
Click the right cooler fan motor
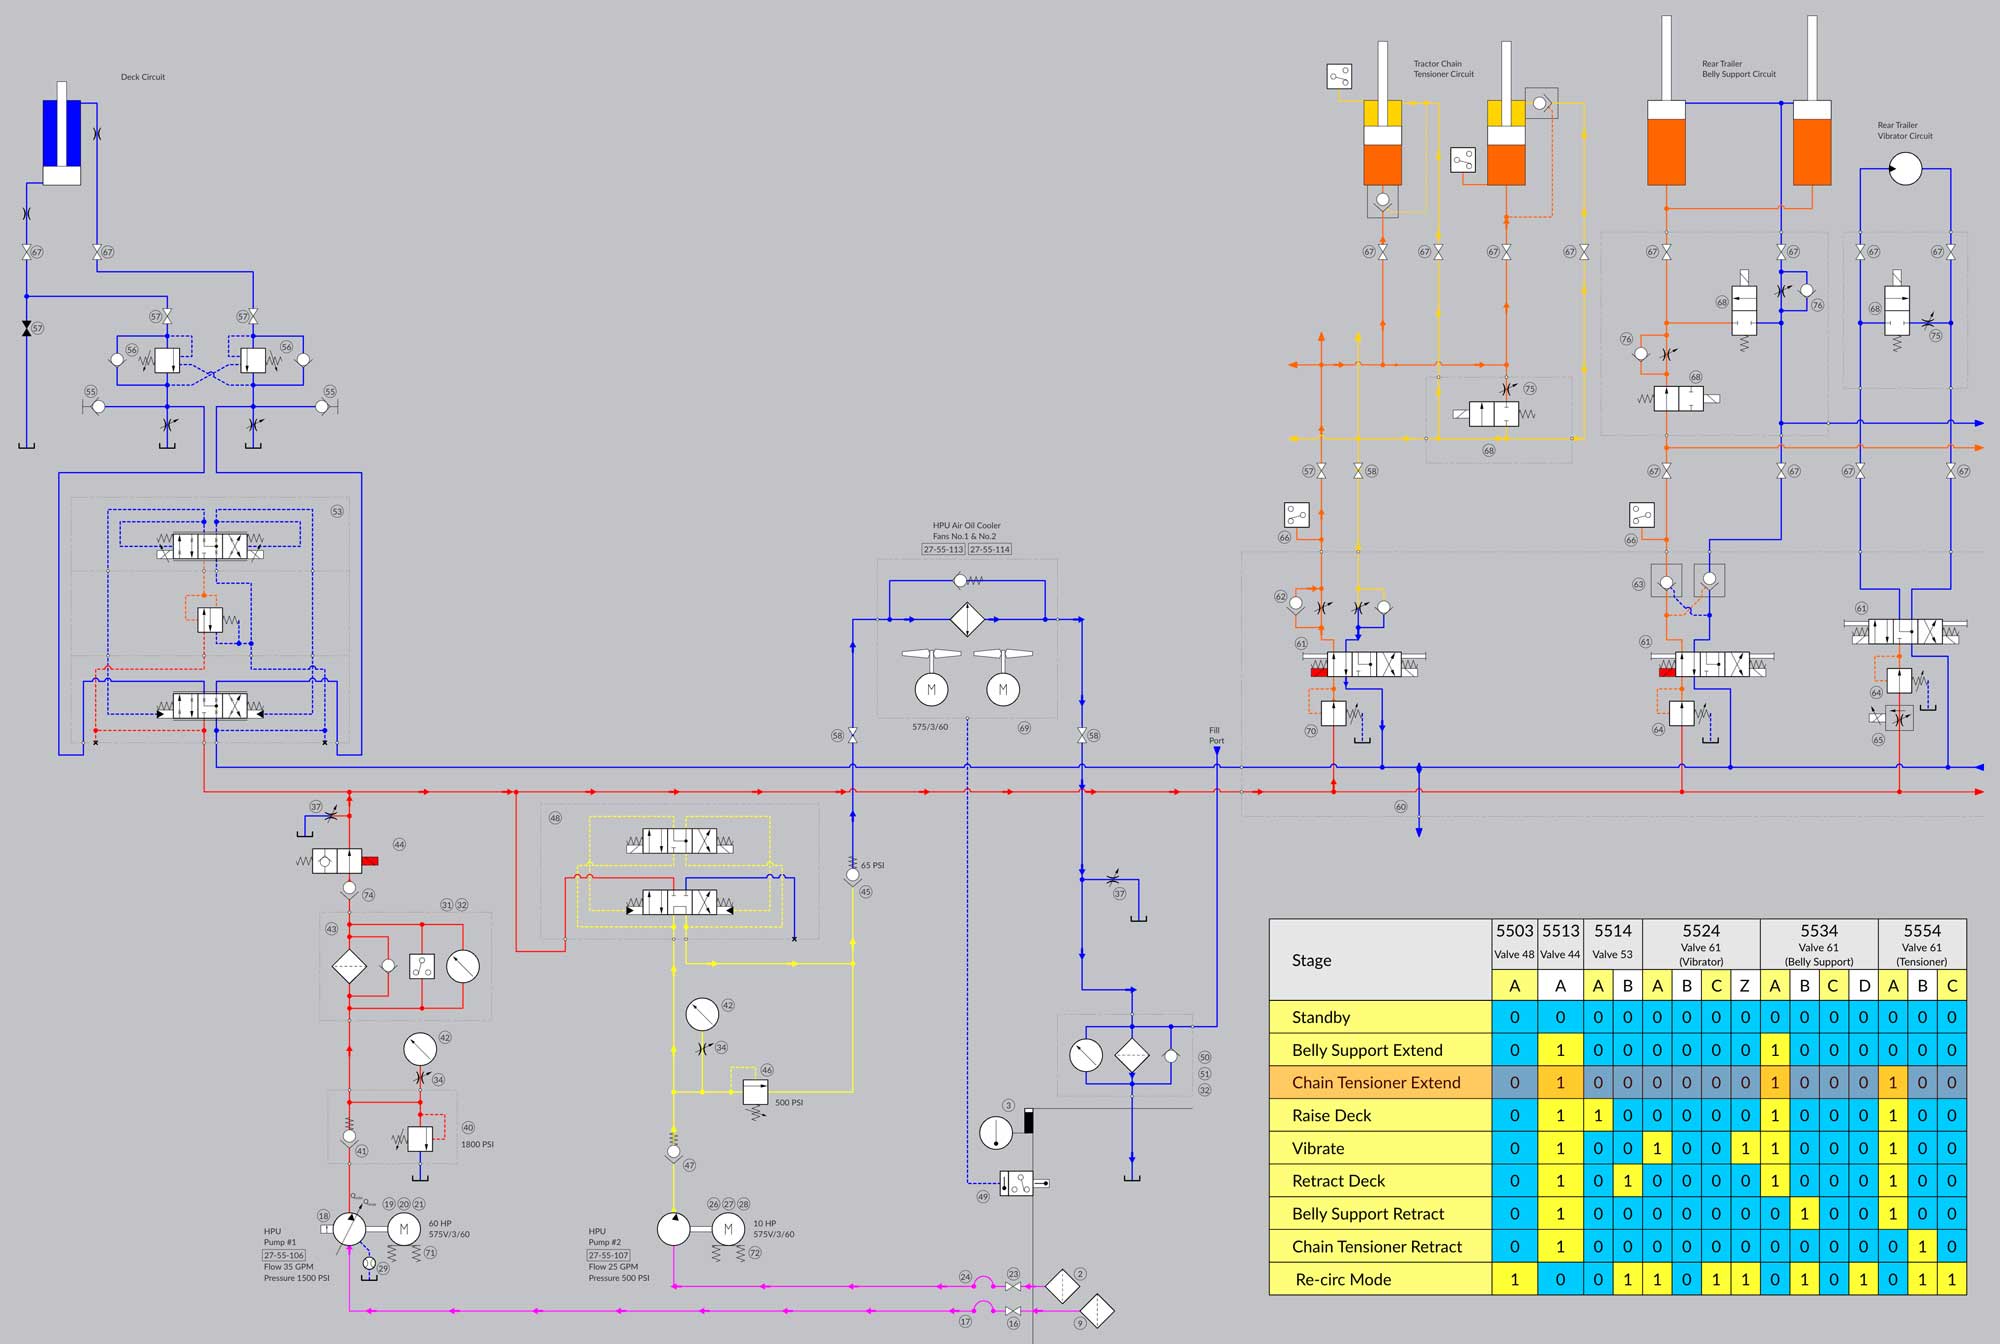[1003, 689]
